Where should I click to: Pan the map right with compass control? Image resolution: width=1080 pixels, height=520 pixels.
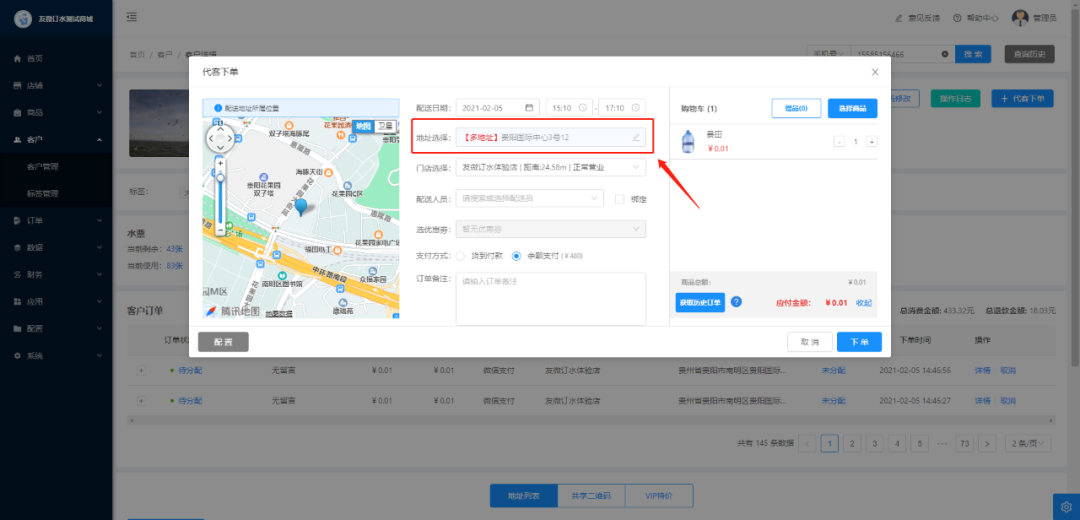229,138
